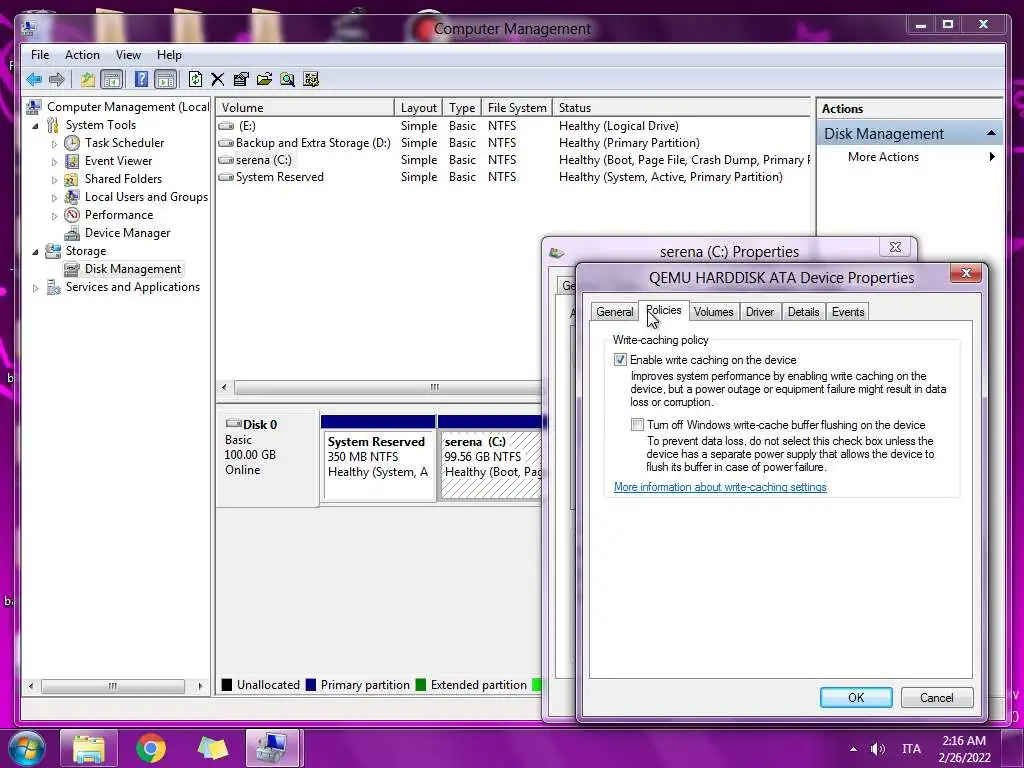Select Computer Management (Local) root node
This screenshot has width=1024, height=768.
pyautogui.click(x=128, y=106)
